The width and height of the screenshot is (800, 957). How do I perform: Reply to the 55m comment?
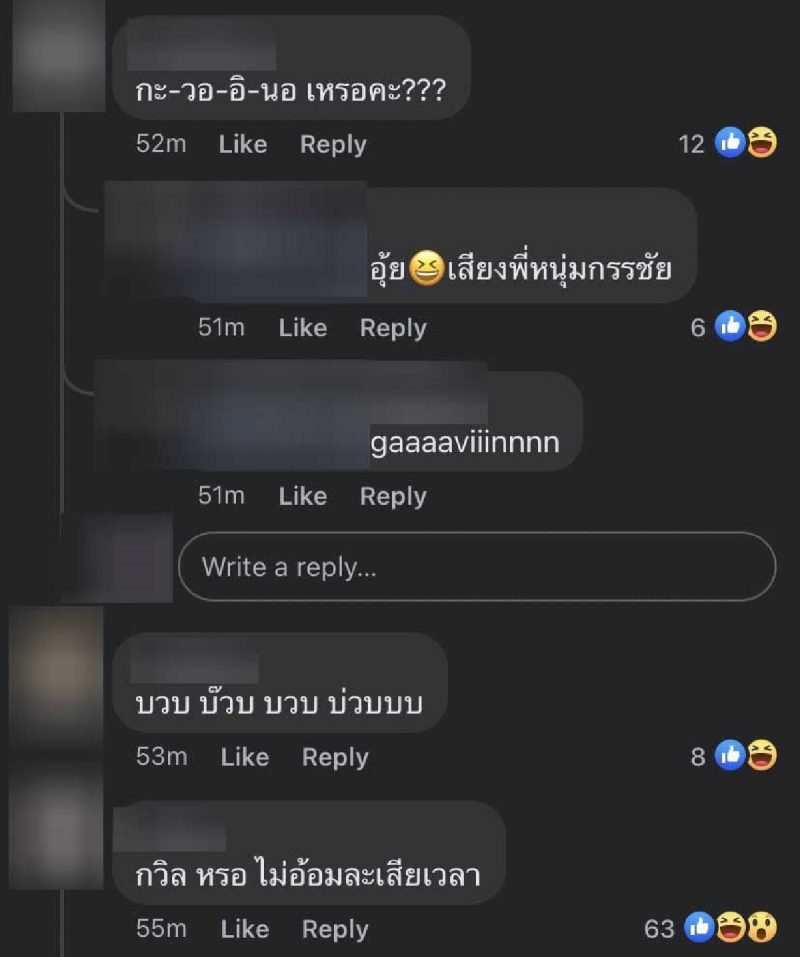pos(335,930)
